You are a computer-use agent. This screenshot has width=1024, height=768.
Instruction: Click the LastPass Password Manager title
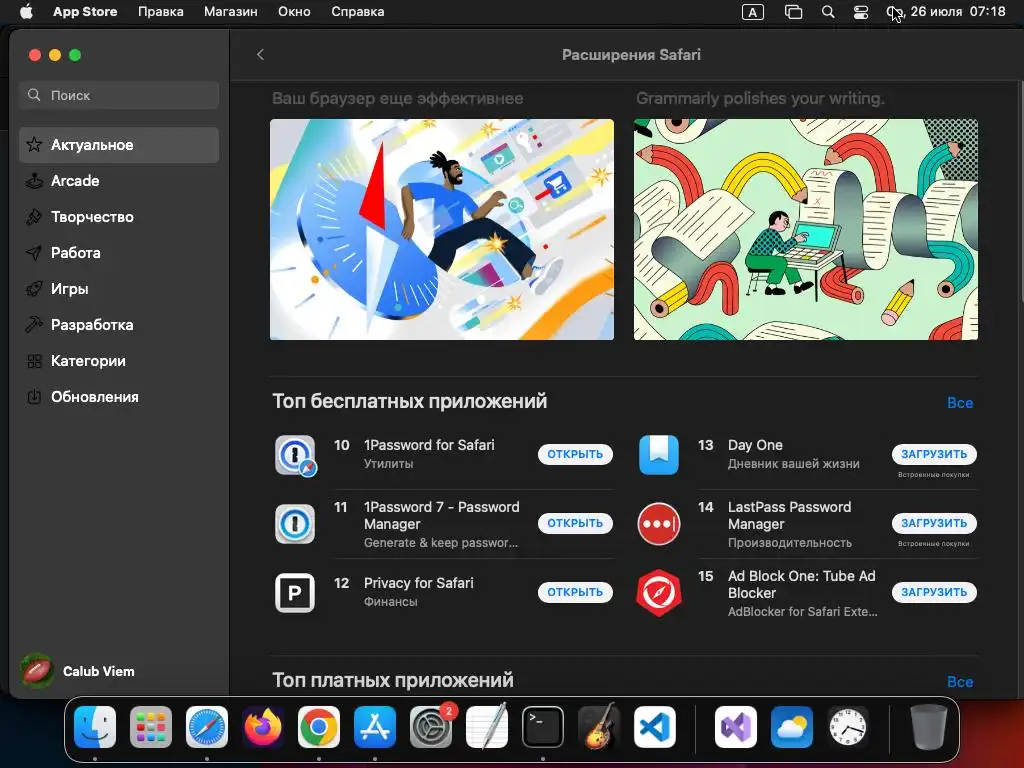[x=790, y=515]
